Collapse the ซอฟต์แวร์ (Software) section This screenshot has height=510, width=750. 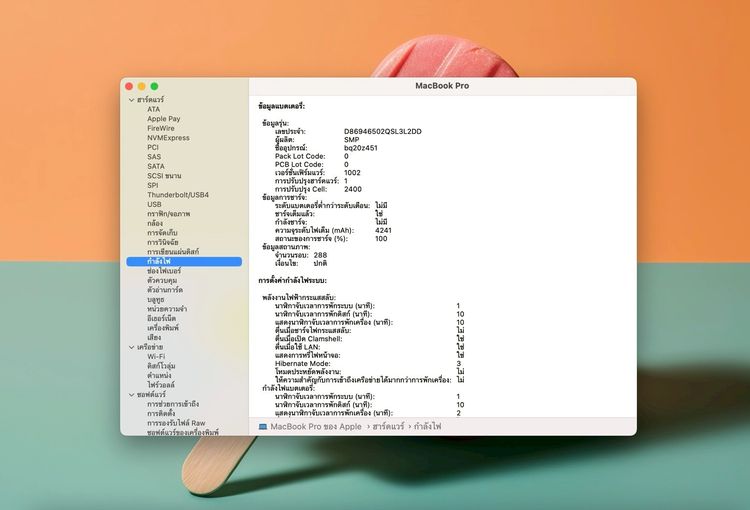click(x=130, y=394)
